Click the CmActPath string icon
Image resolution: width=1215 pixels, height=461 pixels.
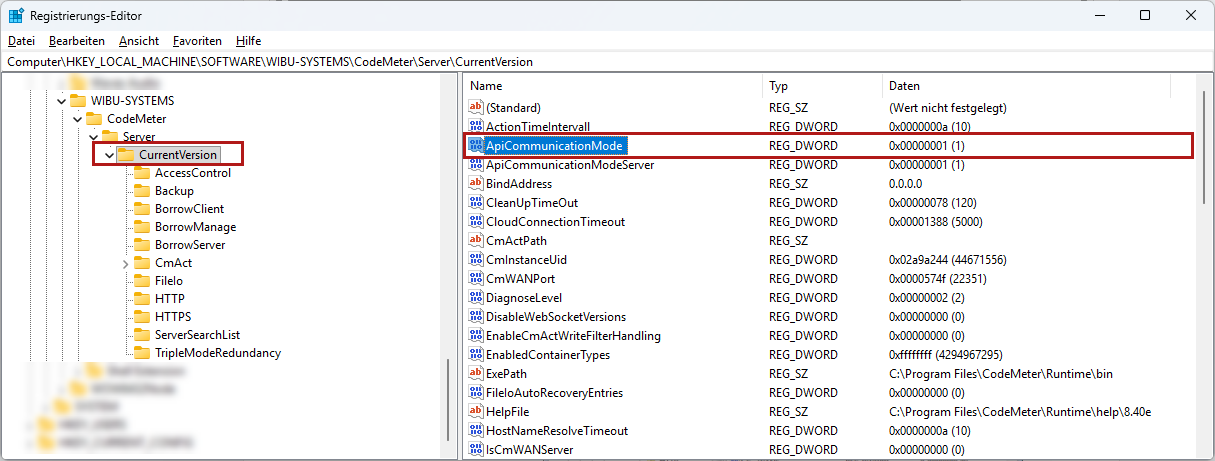pyautogui.click(x=476, y=241)
